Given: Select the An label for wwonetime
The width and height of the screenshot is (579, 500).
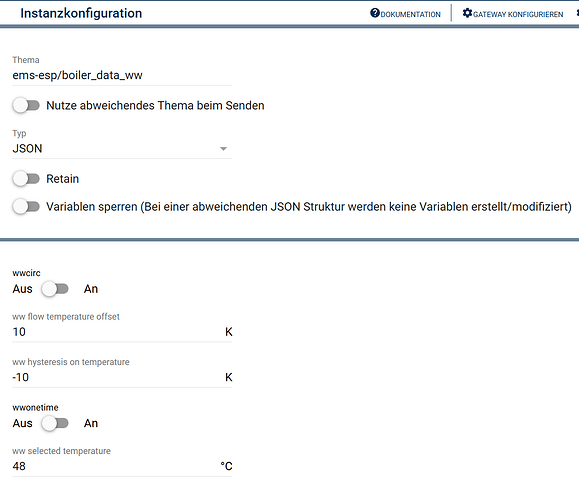Looking at the screenshot, I should click(91, 423).
